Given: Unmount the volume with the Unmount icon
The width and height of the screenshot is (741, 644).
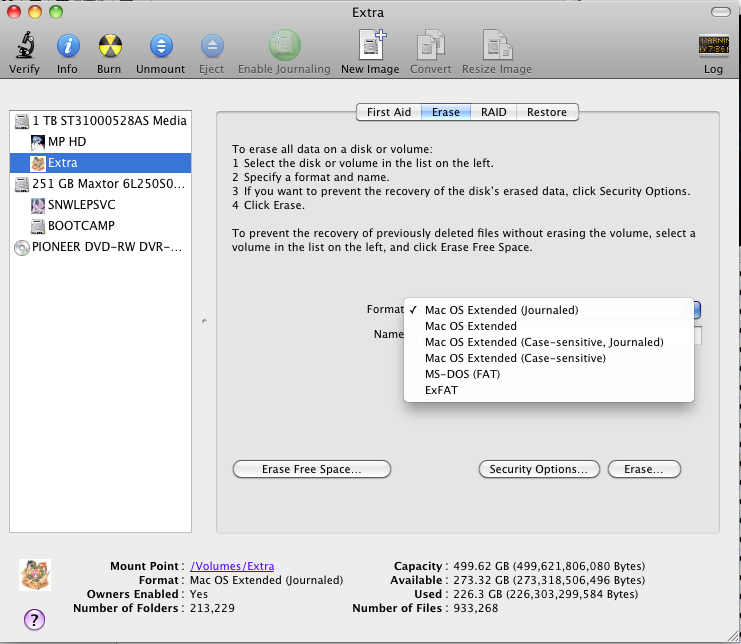Looking at the screenshot, I should point(161,46).
